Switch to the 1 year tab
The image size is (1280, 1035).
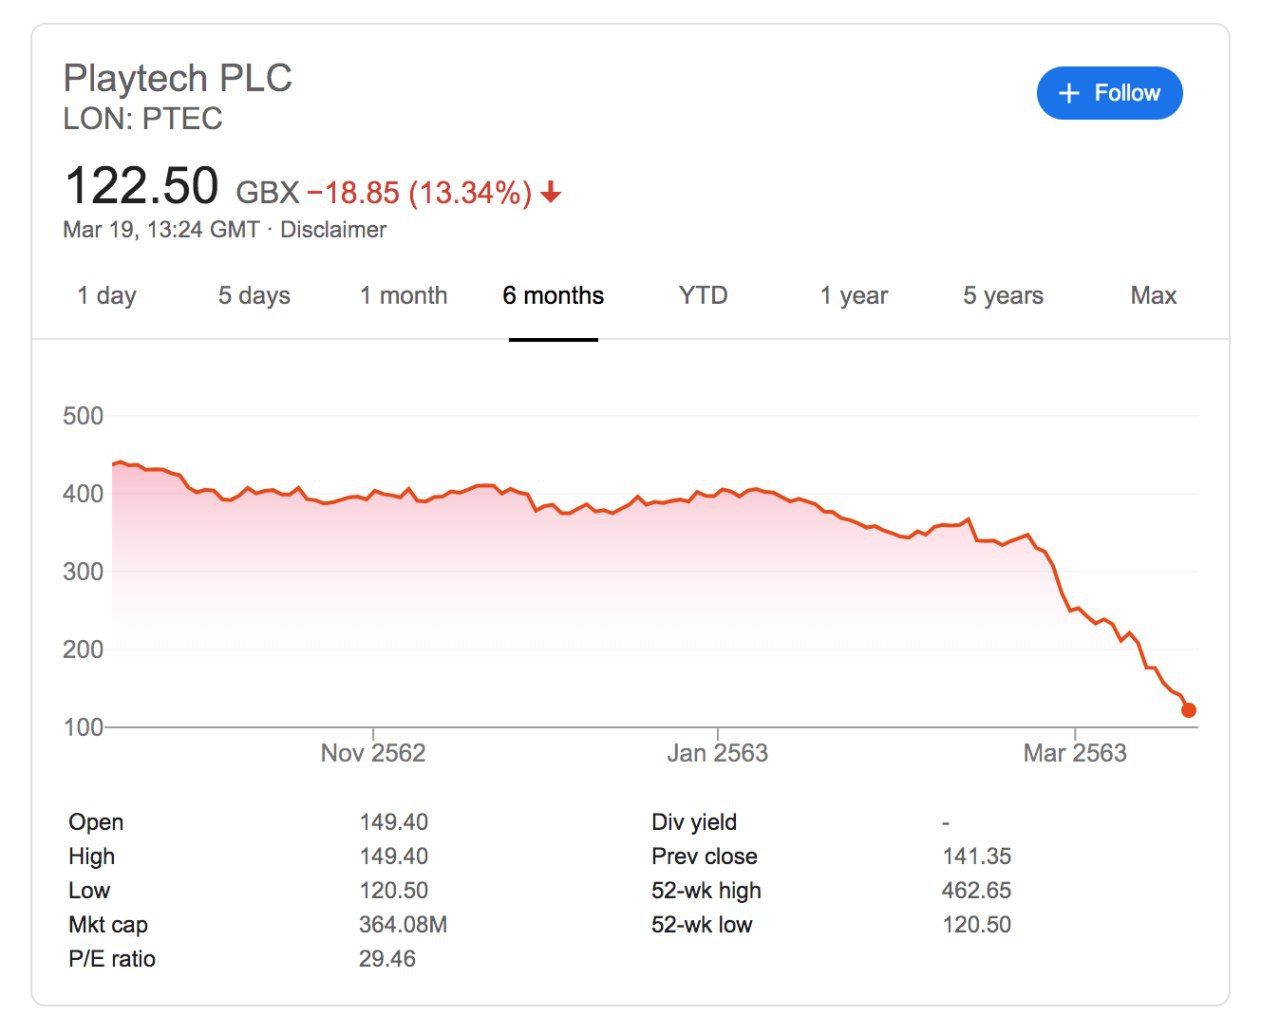coord(854,296)
